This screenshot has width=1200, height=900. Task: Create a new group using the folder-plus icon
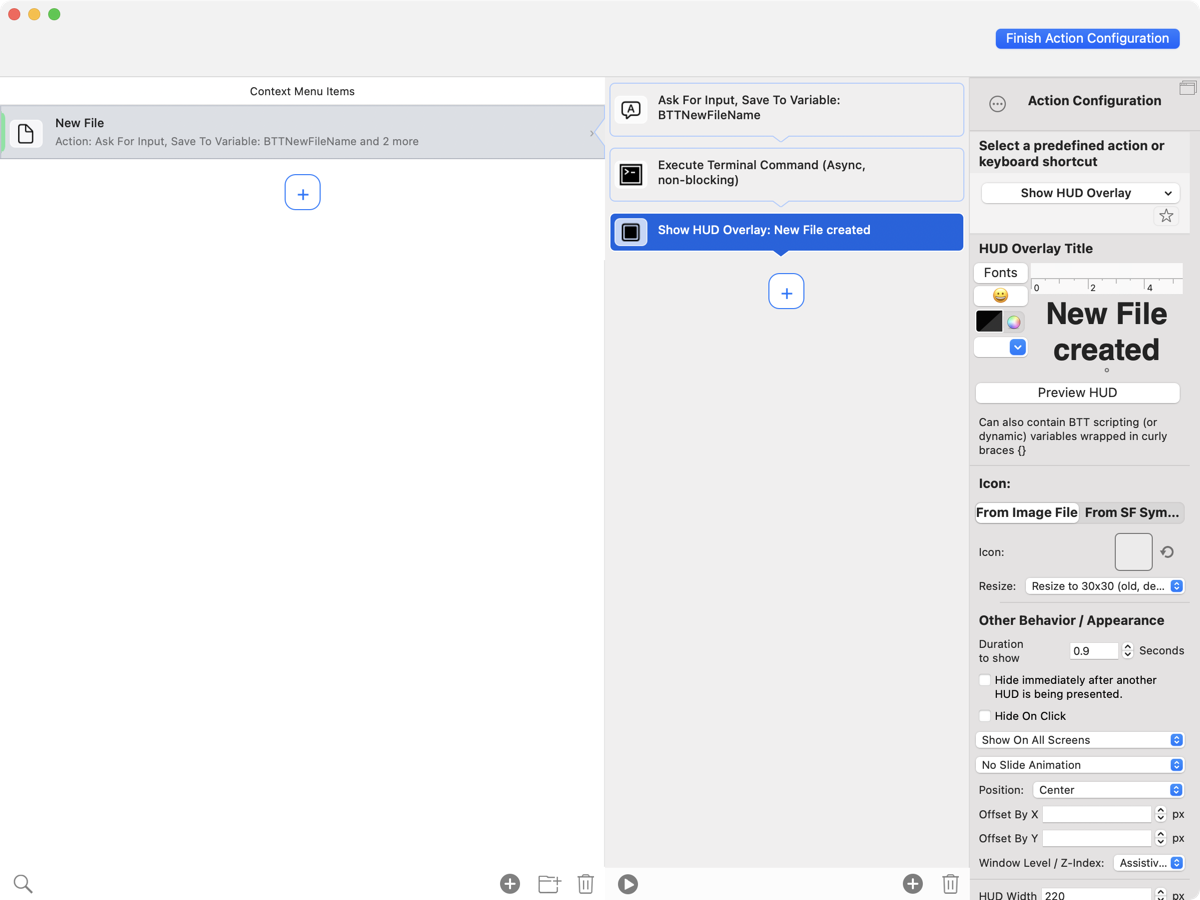tap(548, 884)
